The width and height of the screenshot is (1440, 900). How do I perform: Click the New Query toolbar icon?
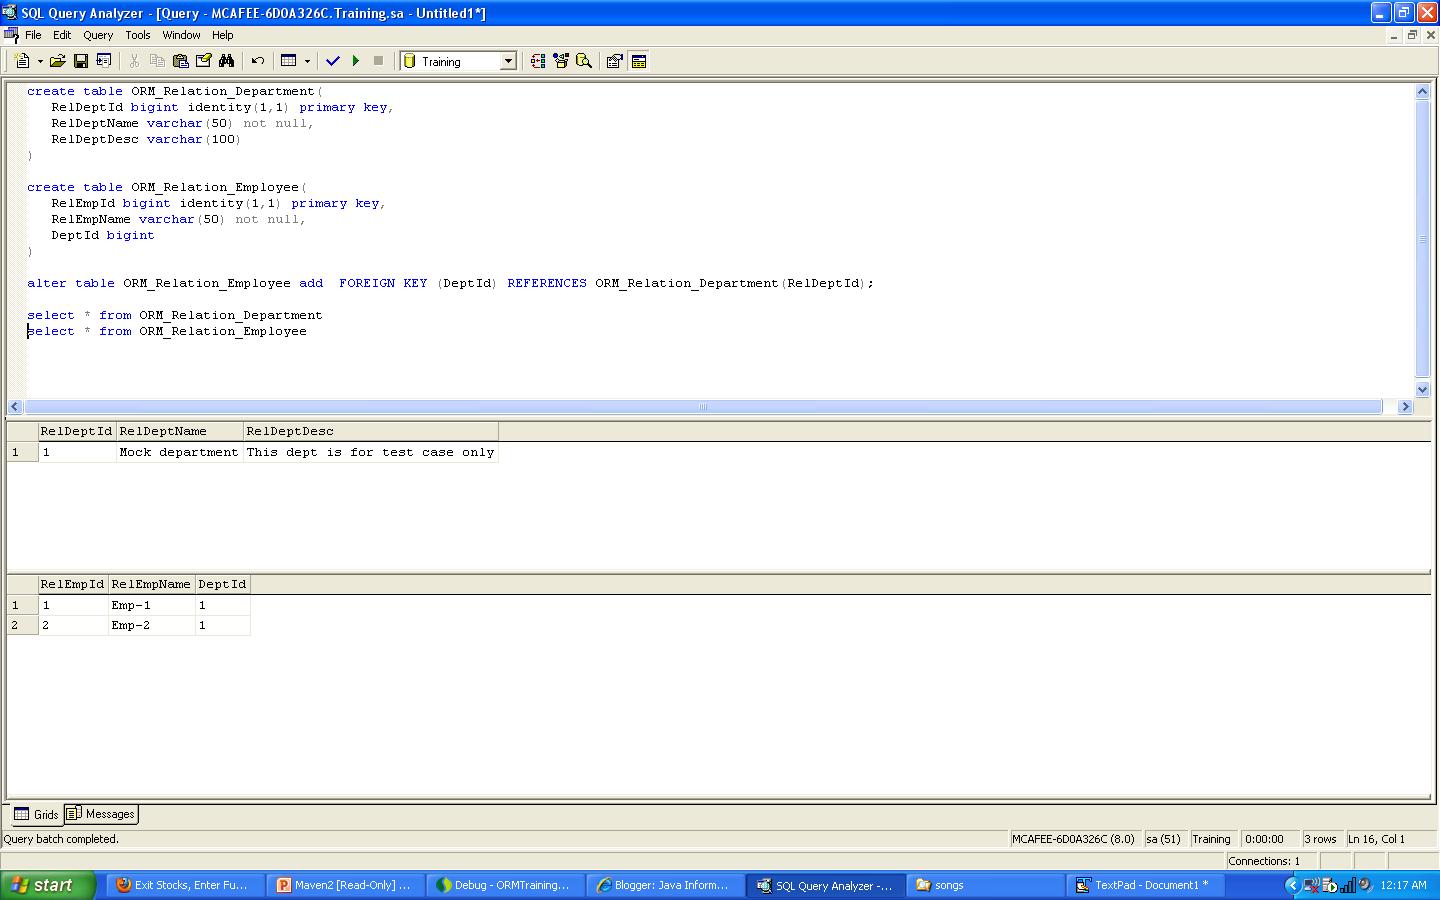(22, 61)
